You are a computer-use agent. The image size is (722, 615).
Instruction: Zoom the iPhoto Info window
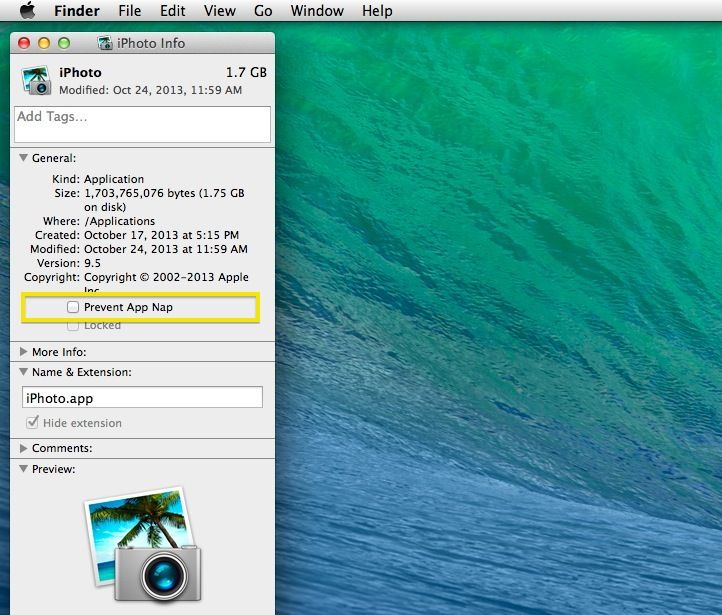pos(64,43)
